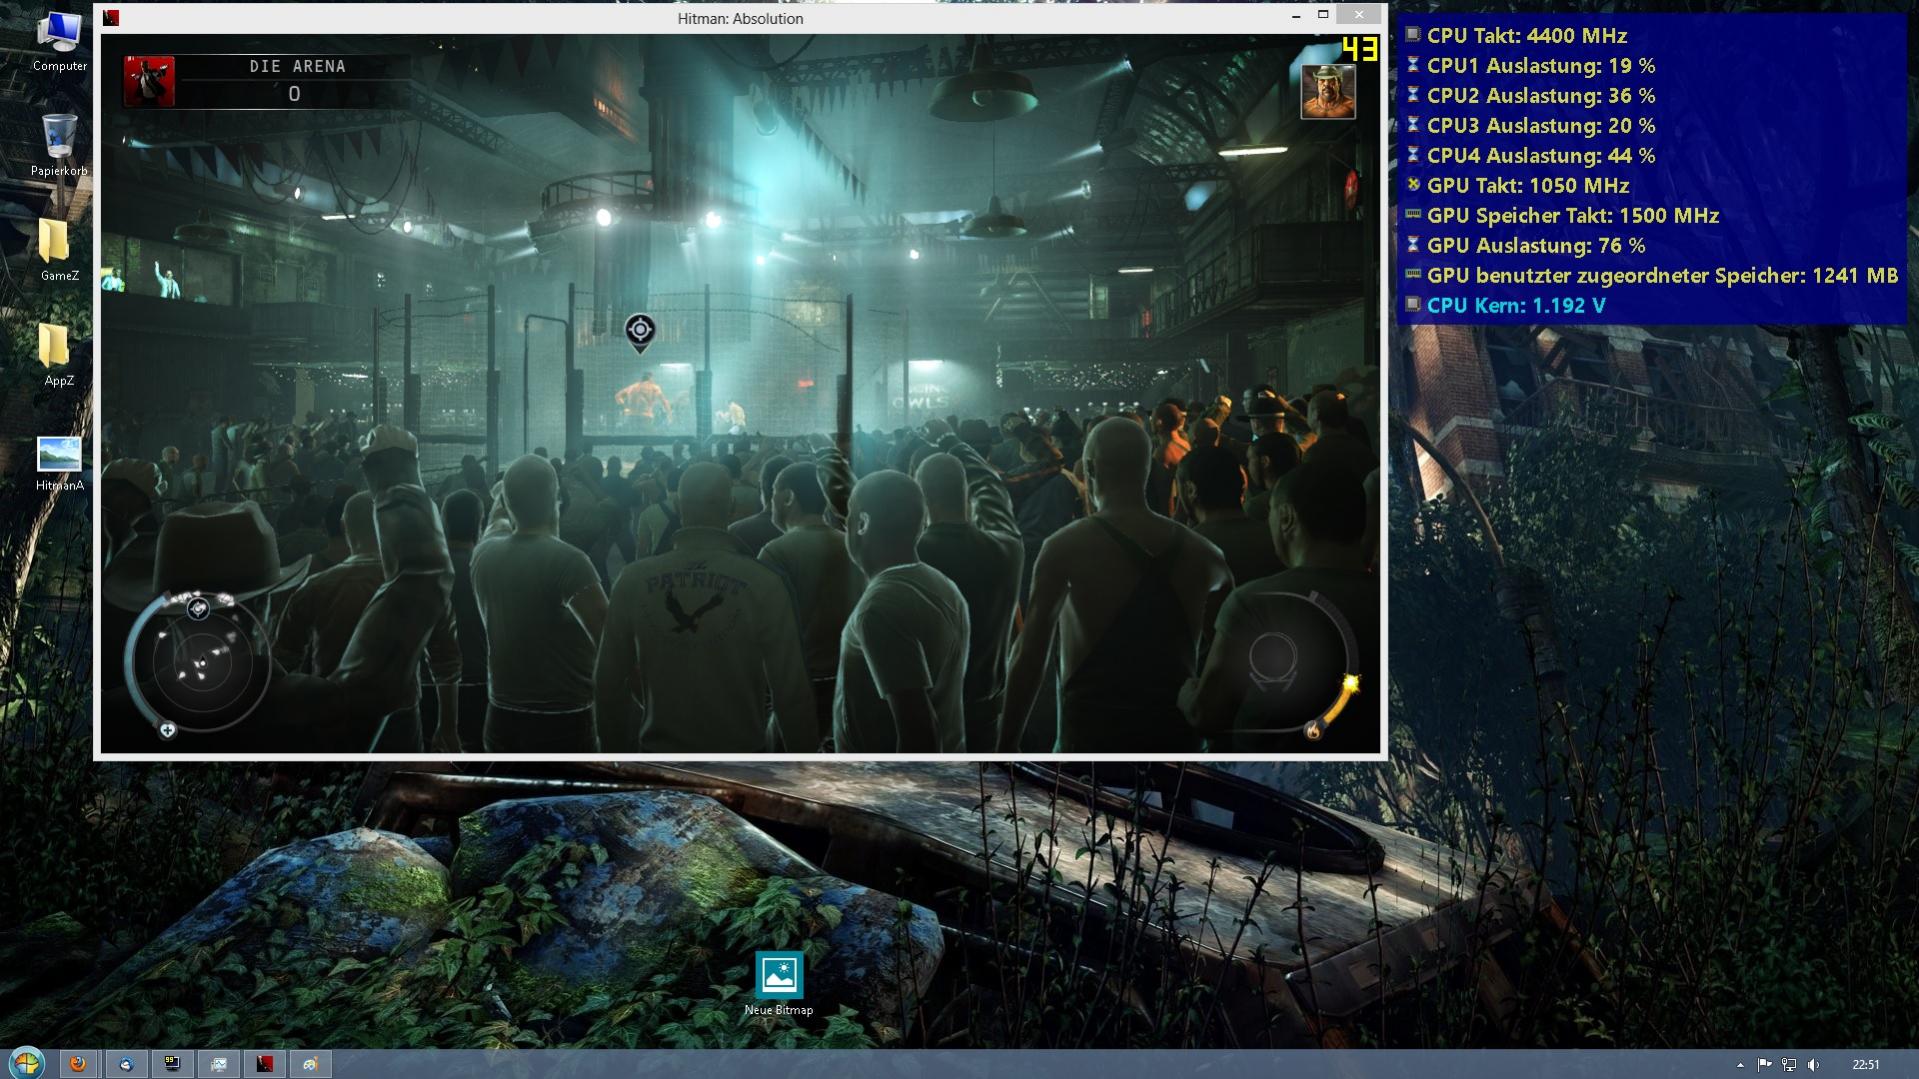Click the marker icon atop the minimap
1919x1079 pixels.
point(198,608)
